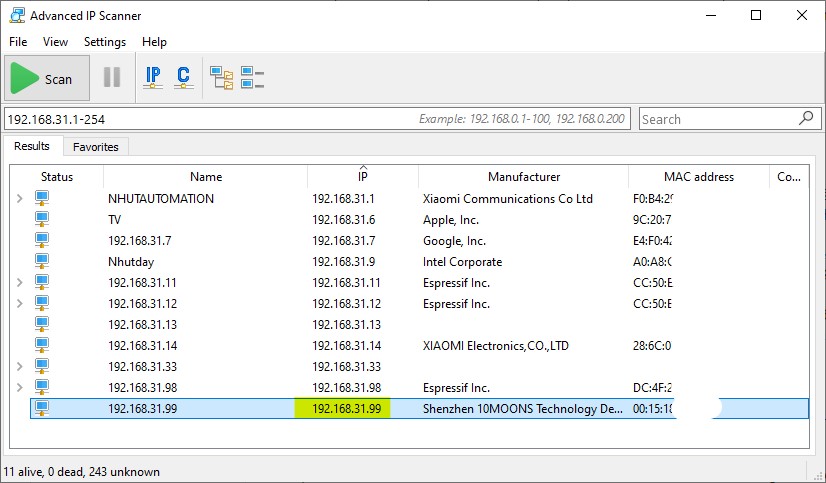Image resolution: width=826 pixels, height=483 pixels.
Task: Select the NHUTAUTOMATION name cell
Action: click(x=161, y=199)
